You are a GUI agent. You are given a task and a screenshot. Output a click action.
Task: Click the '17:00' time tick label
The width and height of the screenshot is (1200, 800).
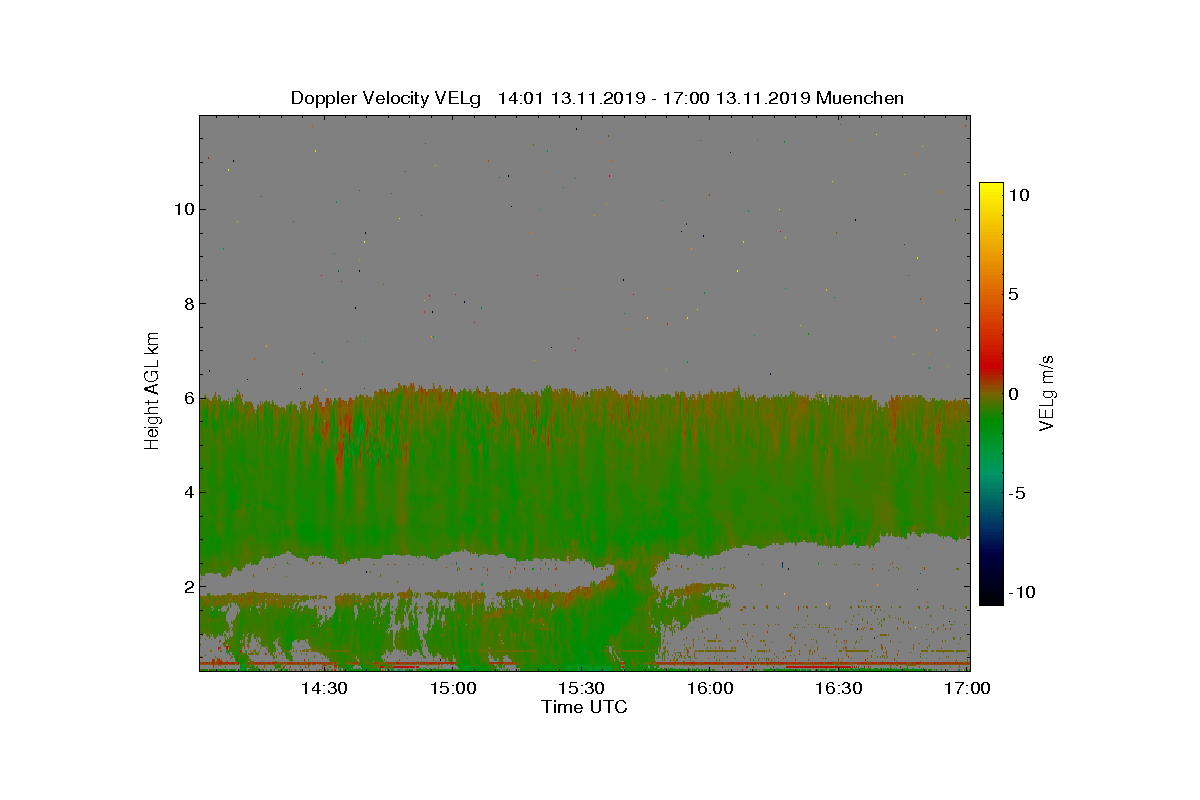point(966,688)
